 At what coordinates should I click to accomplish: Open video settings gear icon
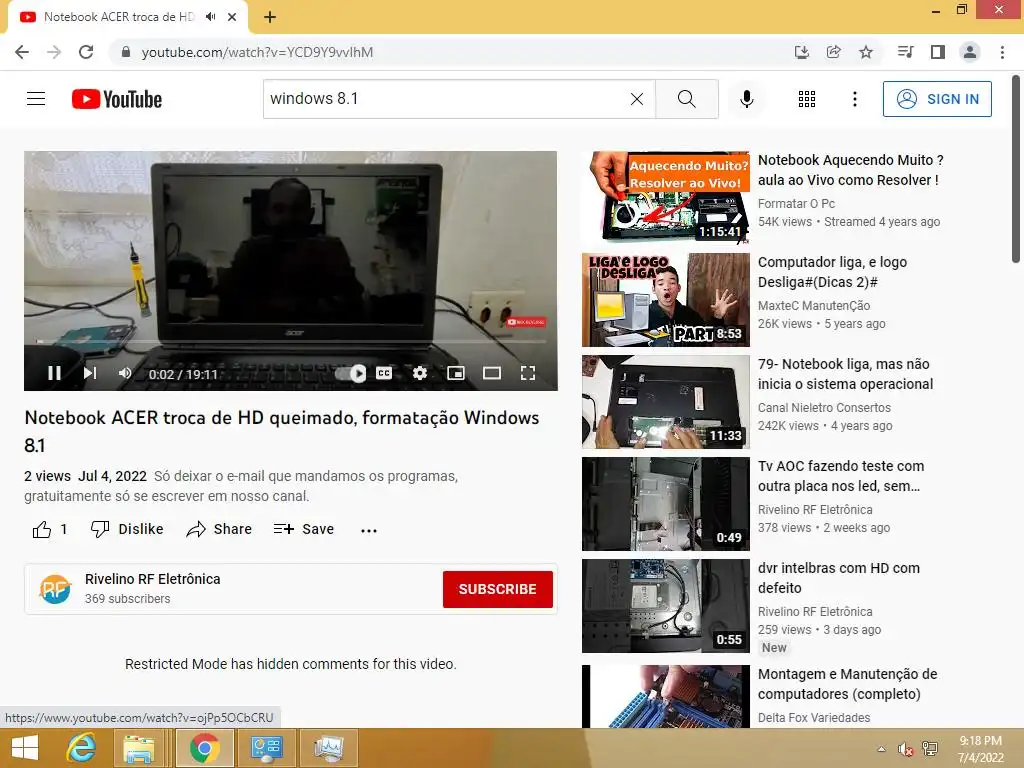pos(420,373)
